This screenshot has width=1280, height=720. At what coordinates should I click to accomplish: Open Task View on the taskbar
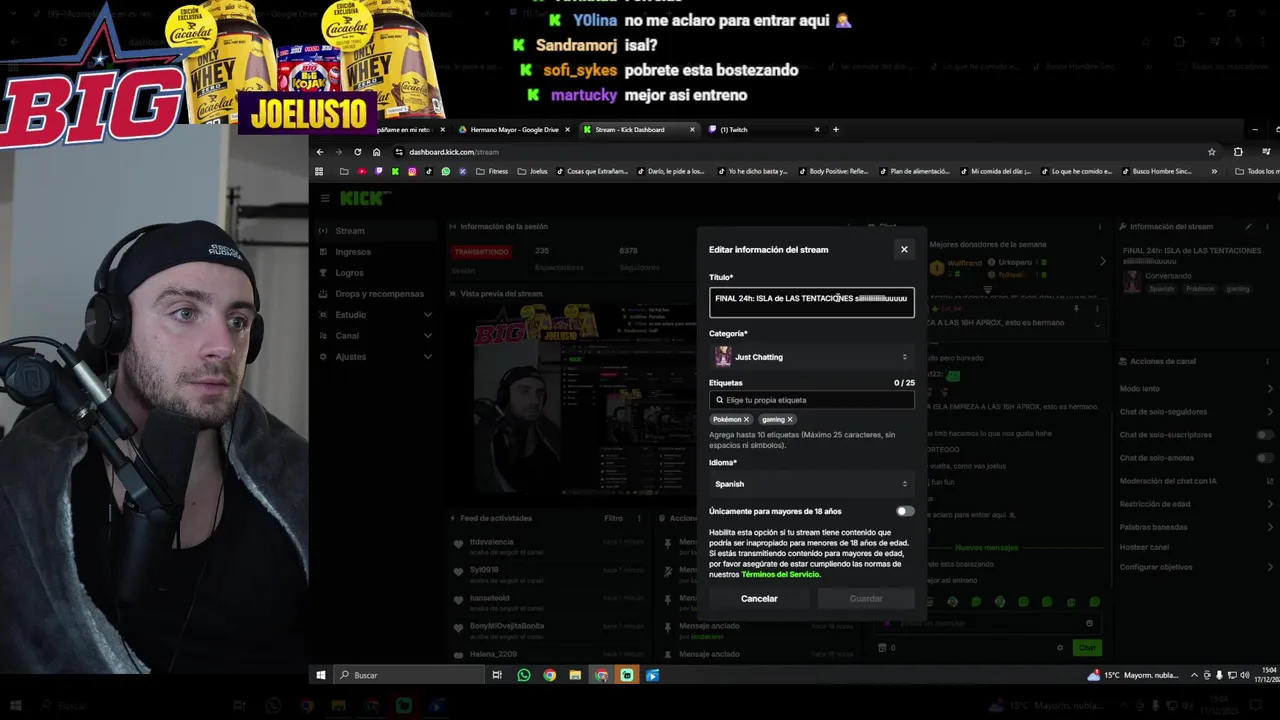click(x=497, y=675)
